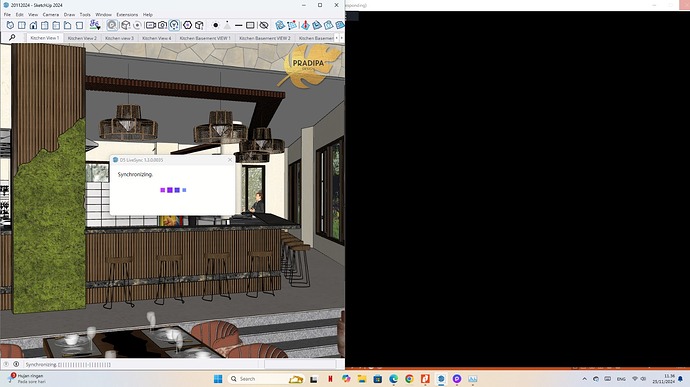Open Netflix from the taskbar

click(330, 379)
